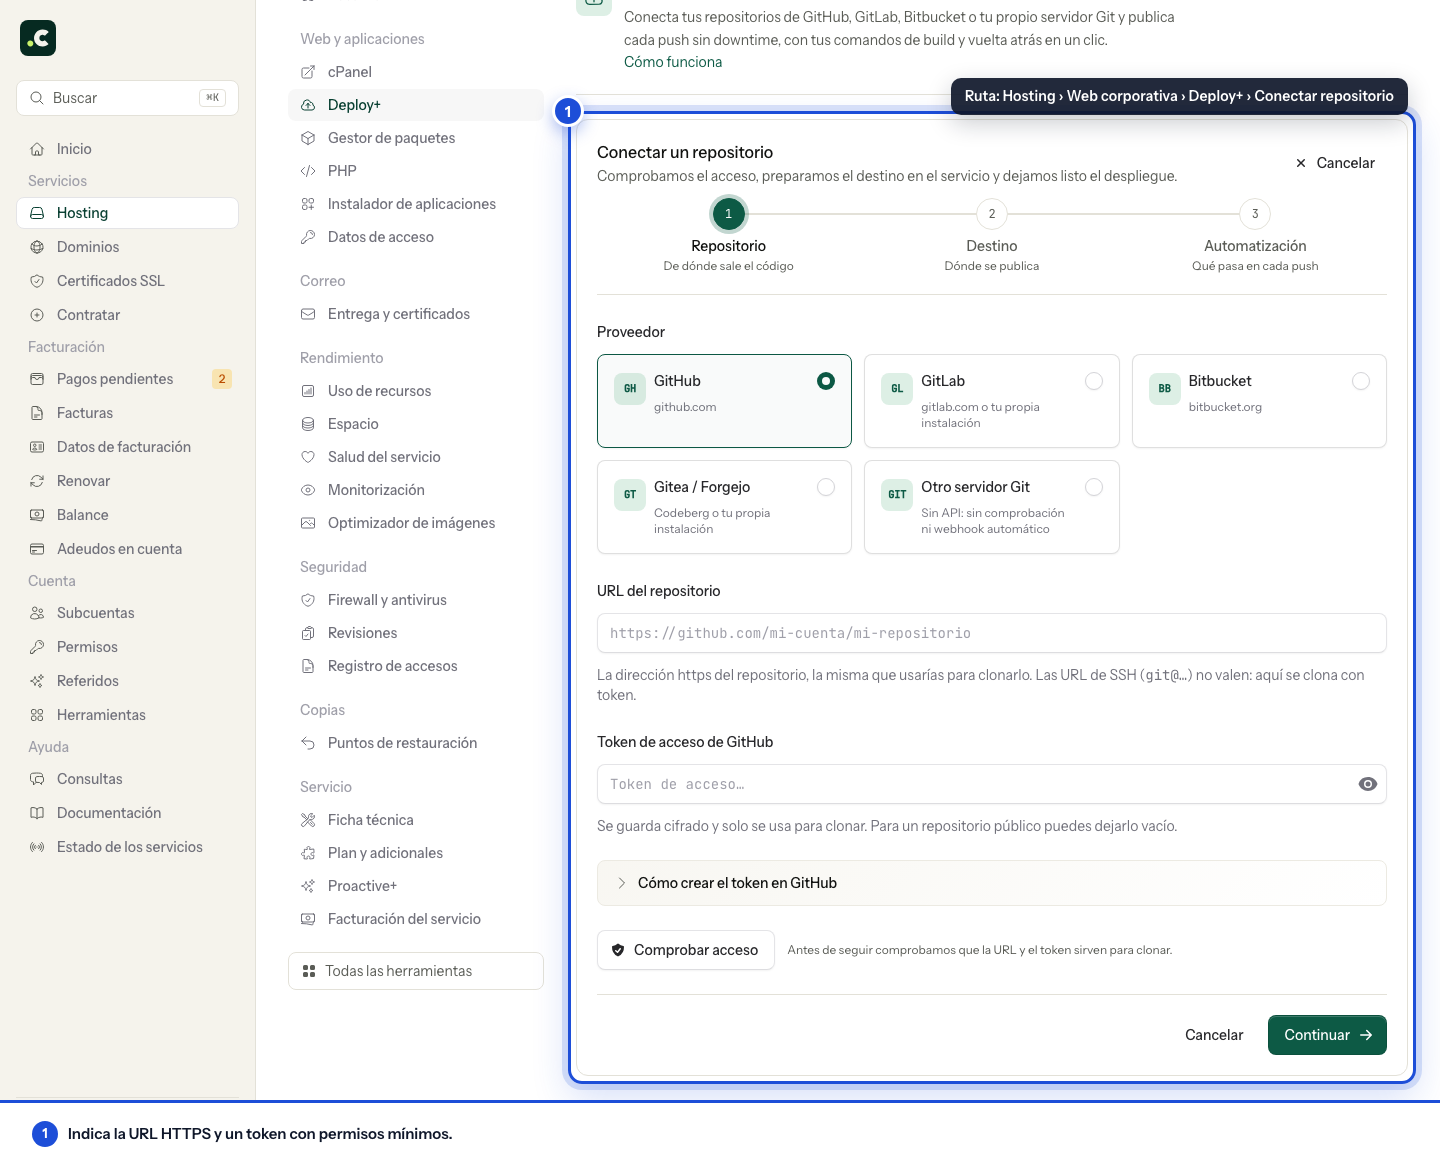Click the eye icon beside Monitorización
The height and width of the screenshot is (1164, 1440).
tap(308, 490)
